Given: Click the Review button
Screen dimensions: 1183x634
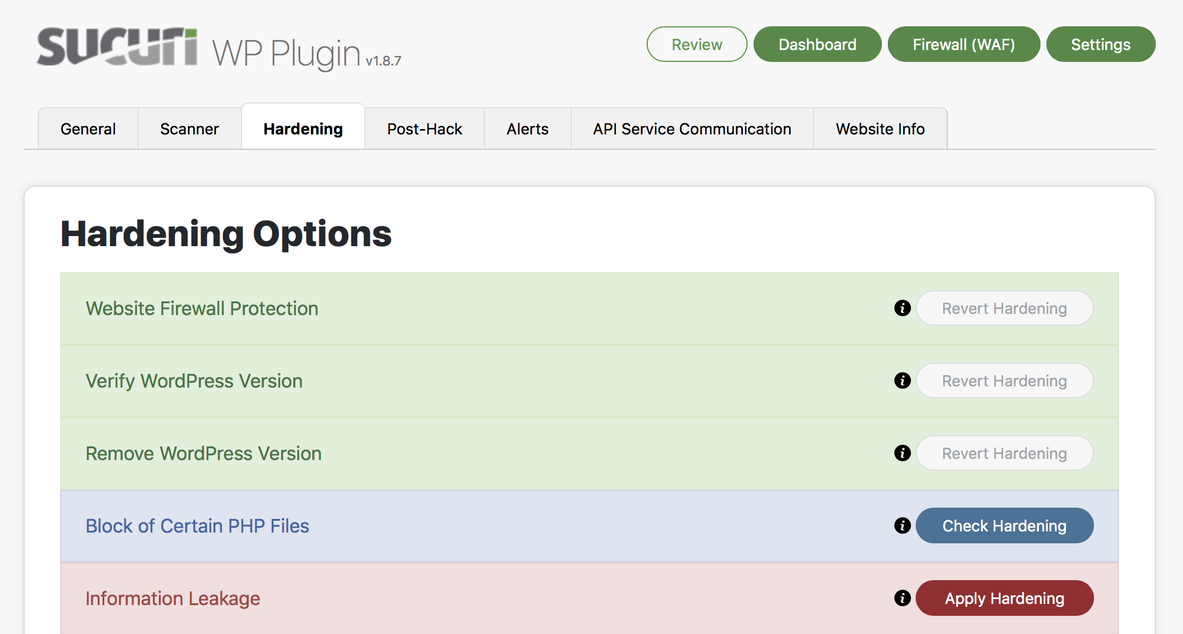Looking at the screenshot, I should tap(697, 44).
